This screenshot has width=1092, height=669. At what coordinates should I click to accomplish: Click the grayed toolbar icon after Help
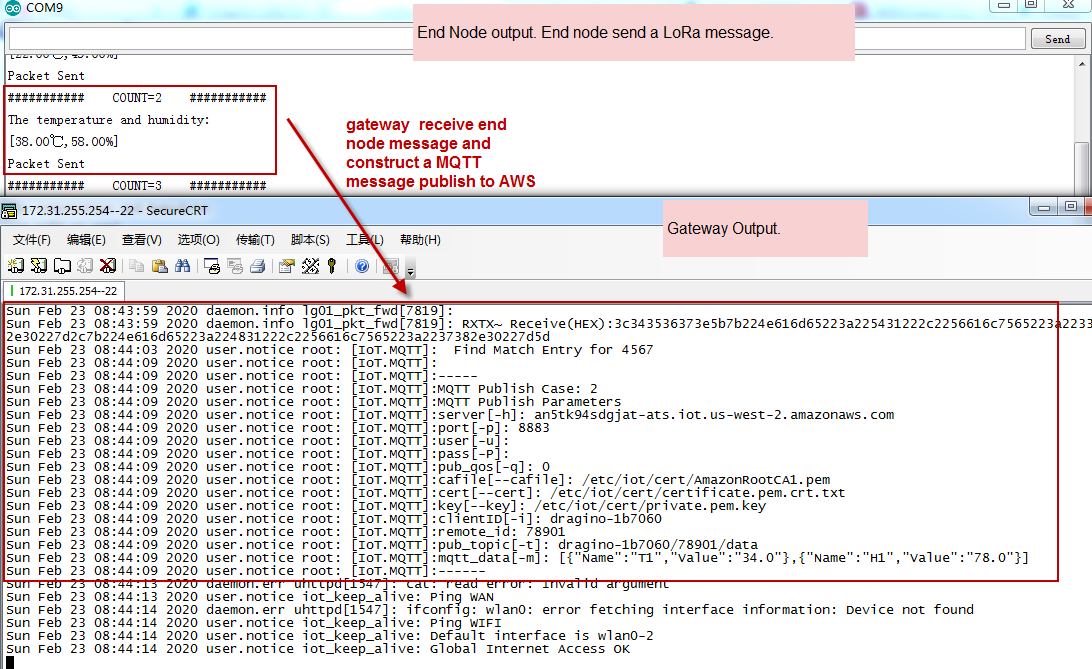tap(391, 266)
